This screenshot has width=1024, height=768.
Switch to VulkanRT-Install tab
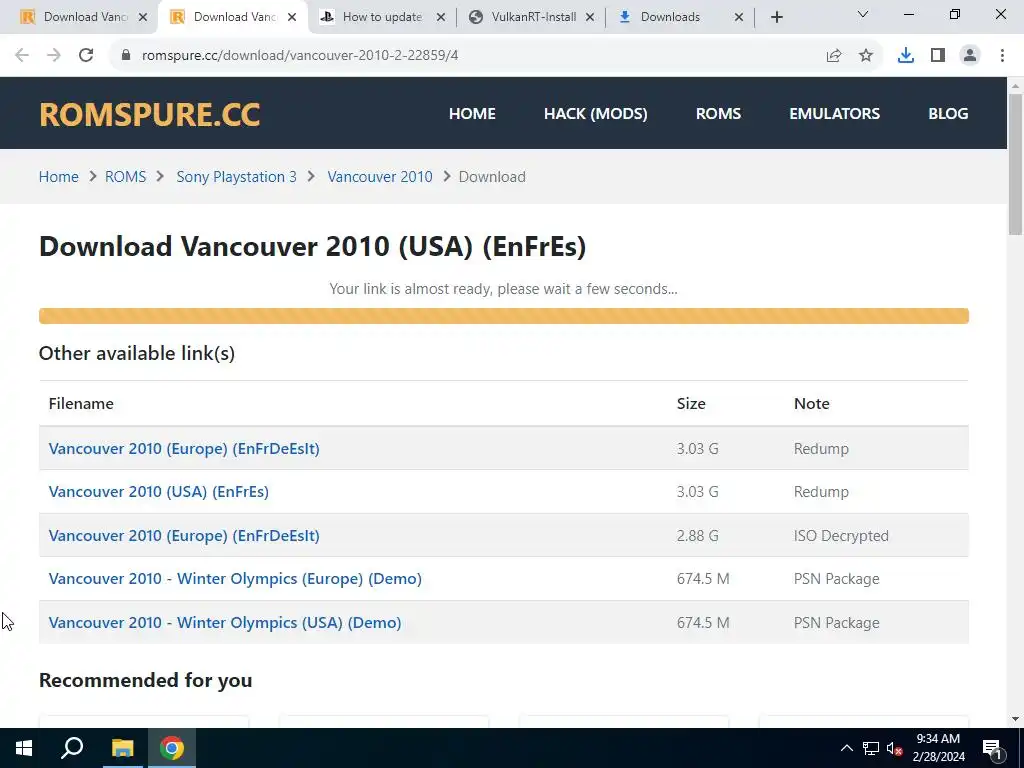tap(529, 17)
